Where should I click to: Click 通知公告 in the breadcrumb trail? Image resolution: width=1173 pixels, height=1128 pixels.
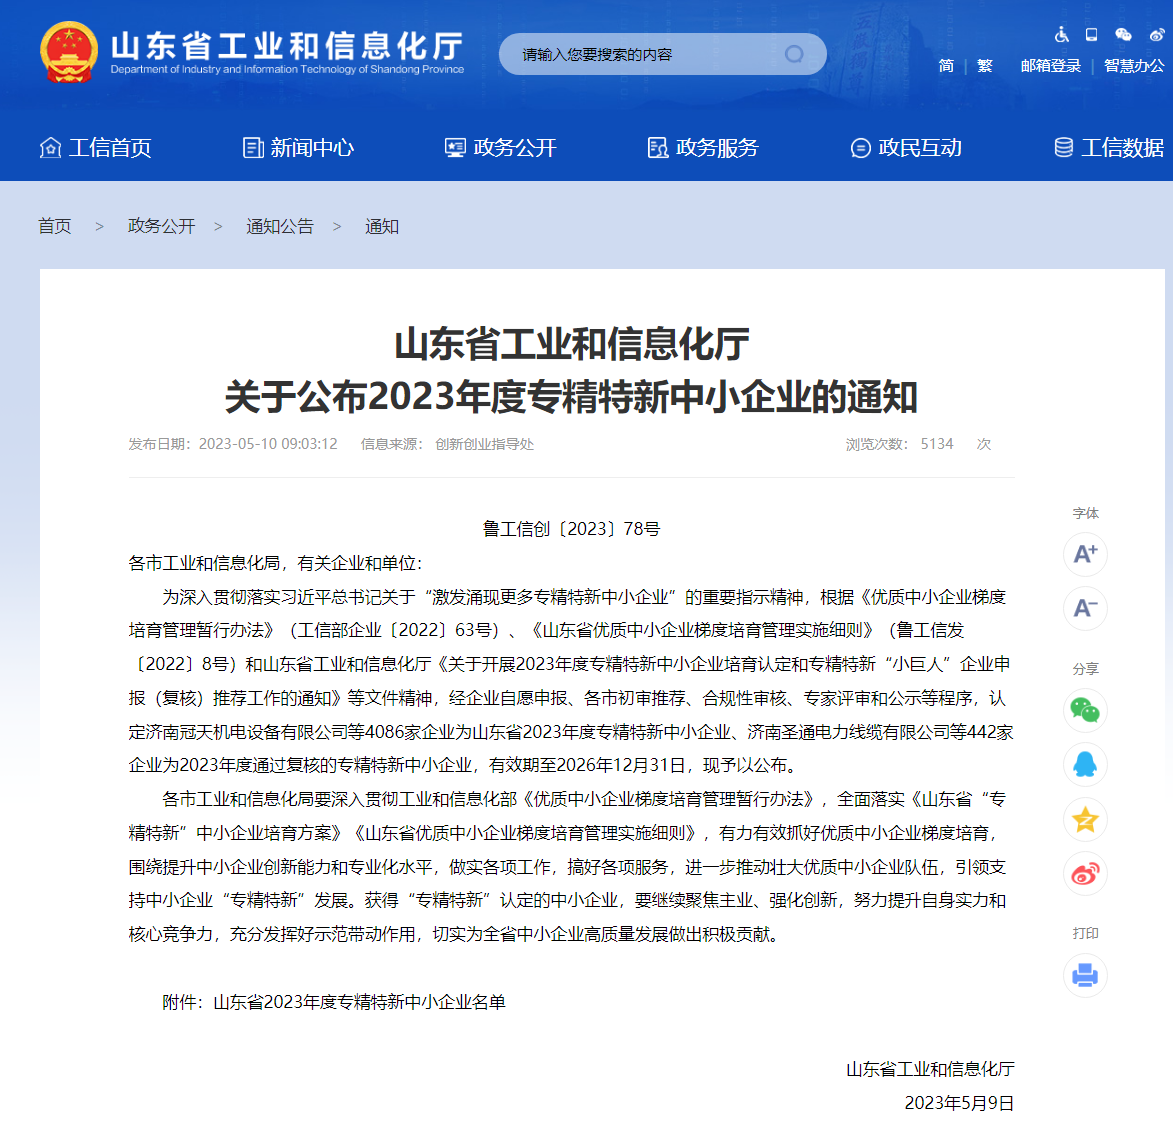[x=280, y=226]
